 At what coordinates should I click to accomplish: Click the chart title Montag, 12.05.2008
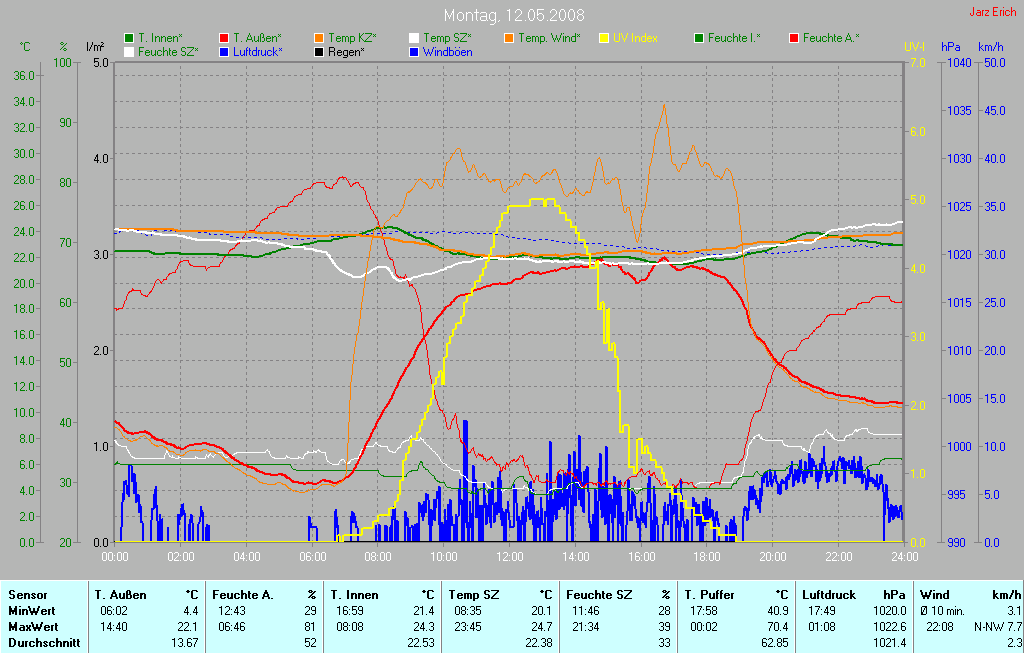pyautogui.click(x=514, y=15)
